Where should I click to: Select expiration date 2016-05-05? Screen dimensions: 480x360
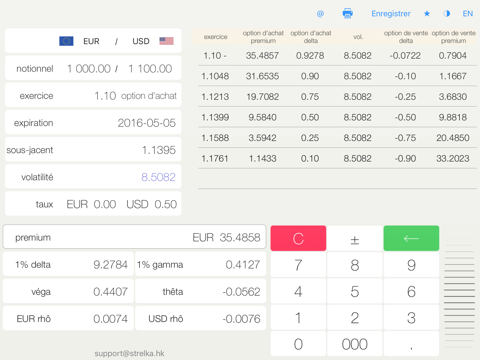pyautogui.click(x=146, y=123)
